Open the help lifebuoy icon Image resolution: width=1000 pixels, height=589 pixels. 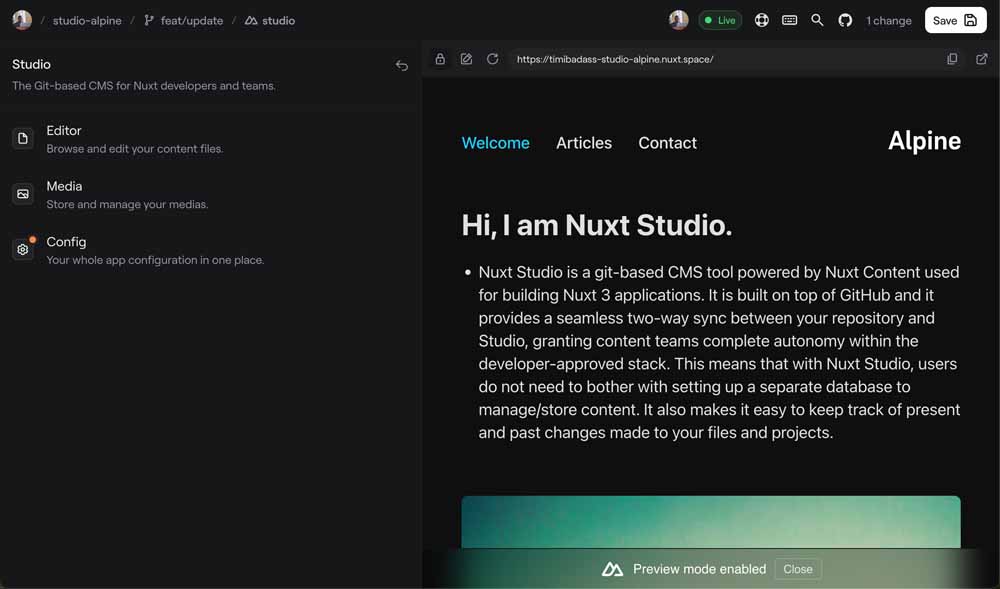click(762, 20)
